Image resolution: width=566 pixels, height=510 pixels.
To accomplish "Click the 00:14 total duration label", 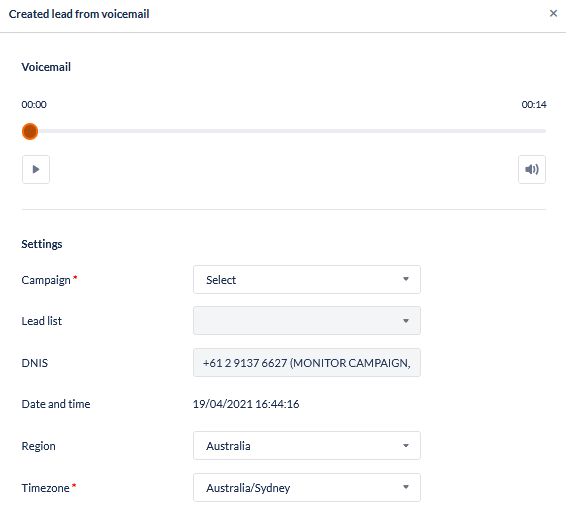I will [x=534, y=105].
